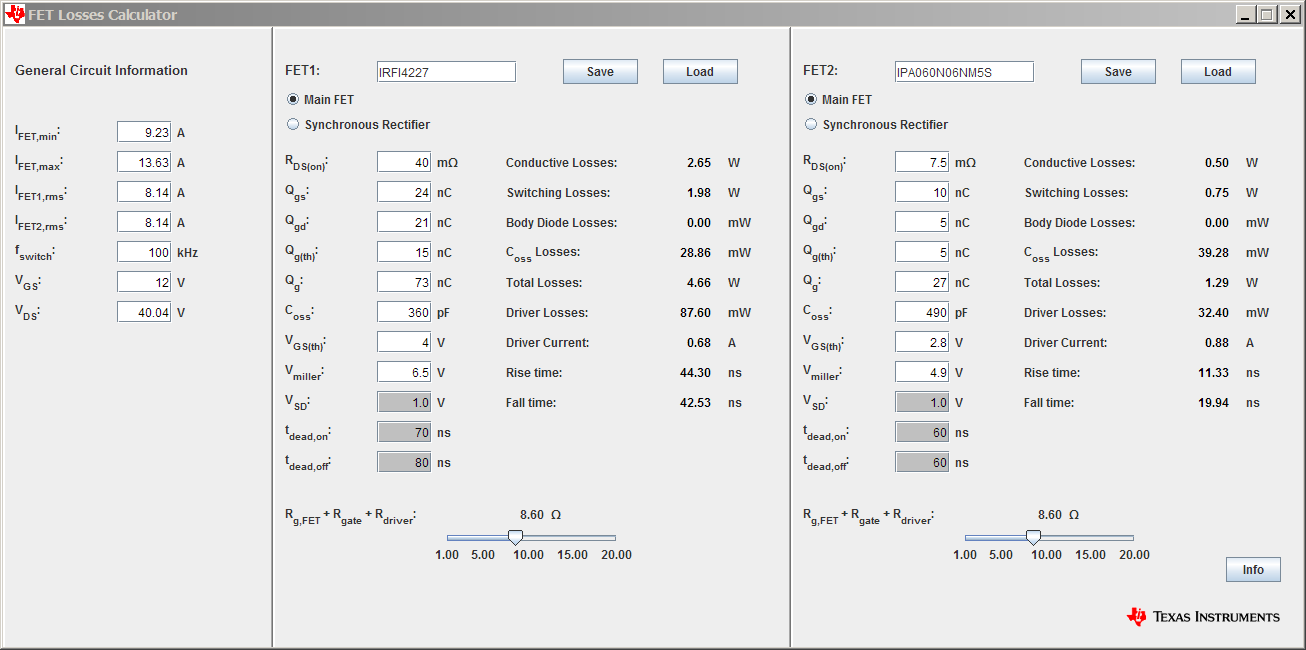Minimize the FET Losses Calculator window
This screenshot has width=1306, height=650.
pos(1246,14)
